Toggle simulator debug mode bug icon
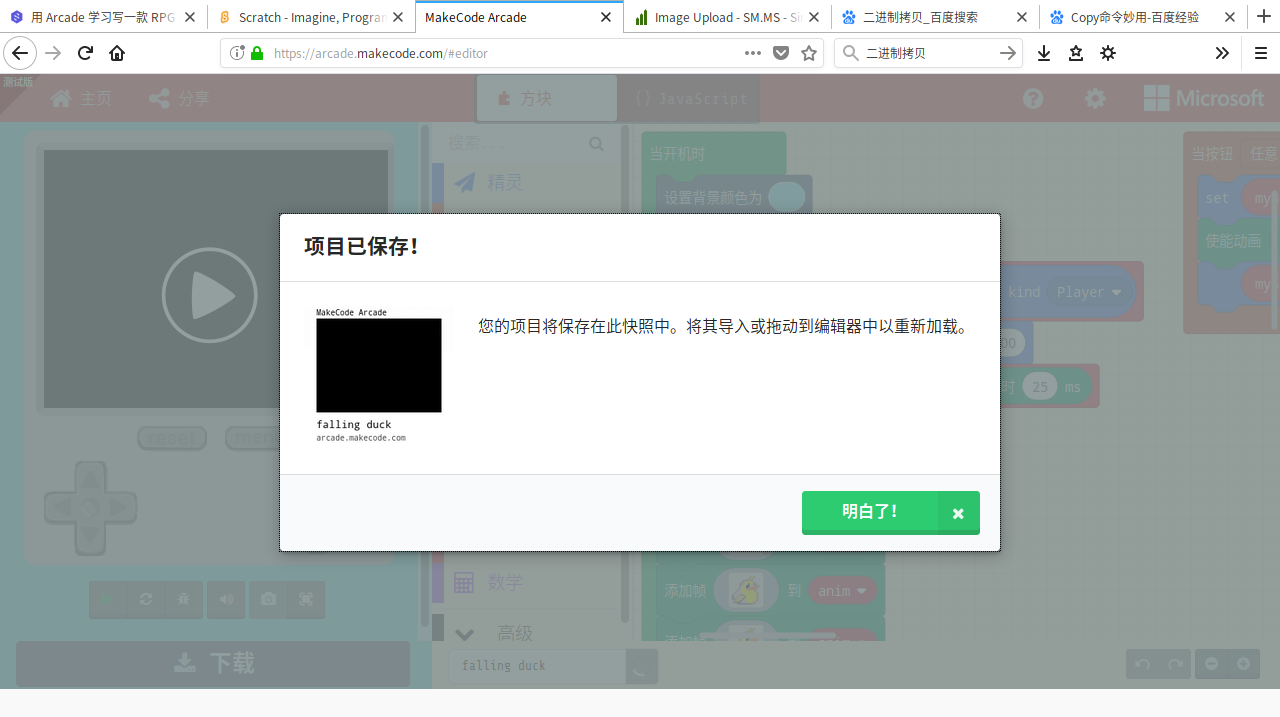The width and height of the screenshot is (1280, 717). [x=184, y=599]
